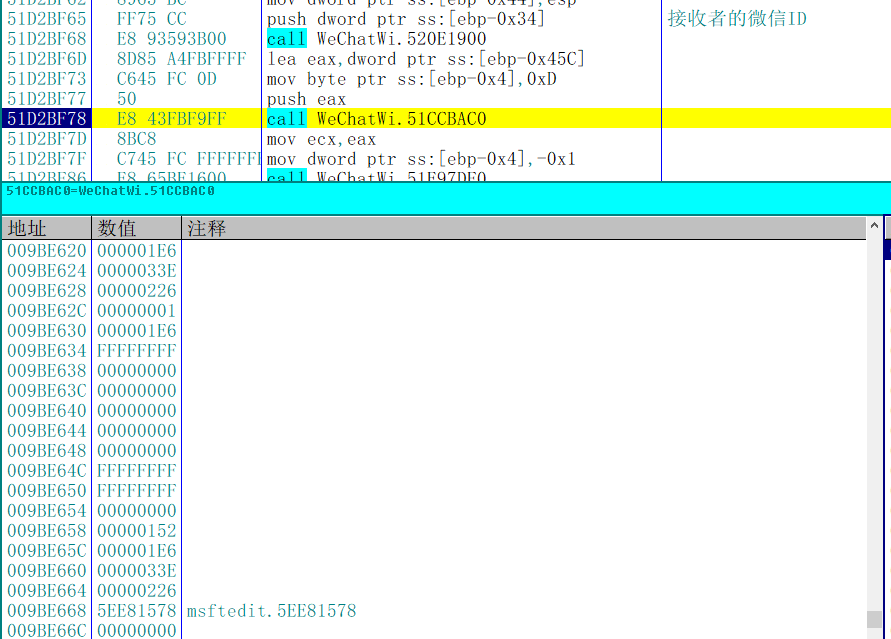
Task: Click the 注释 column header
Action: 524,228
